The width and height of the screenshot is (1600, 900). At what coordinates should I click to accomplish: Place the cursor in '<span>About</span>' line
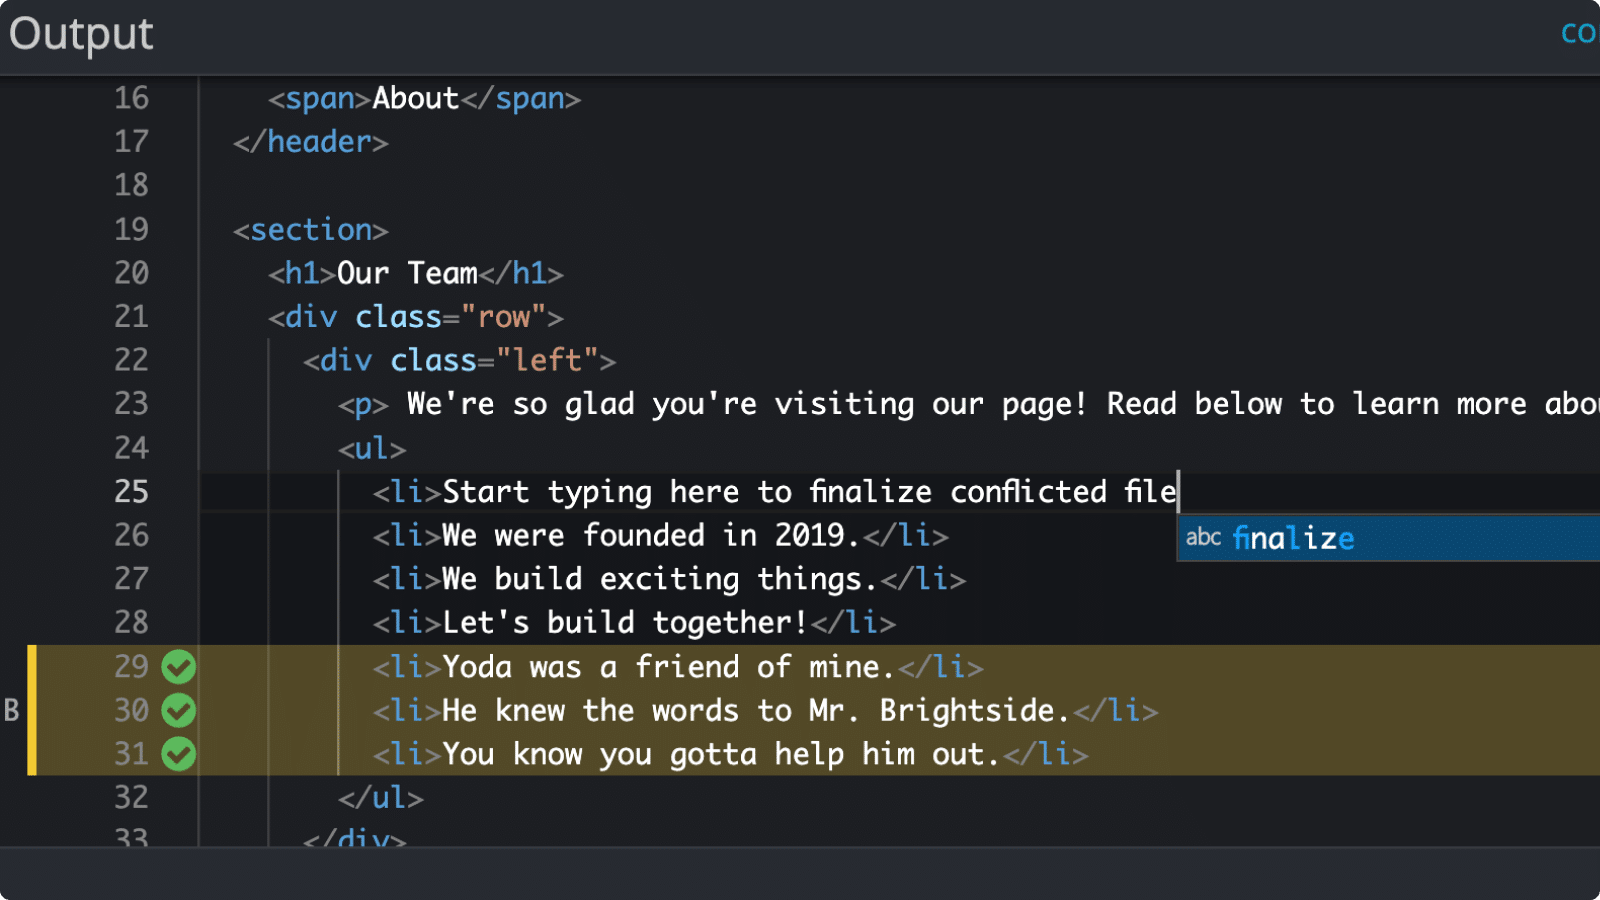424,99
